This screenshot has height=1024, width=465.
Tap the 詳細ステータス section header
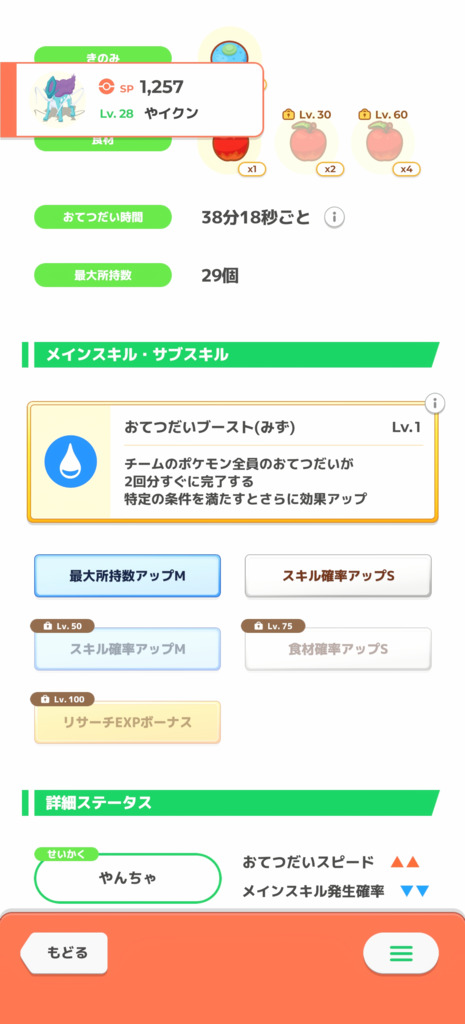[231, 803]
